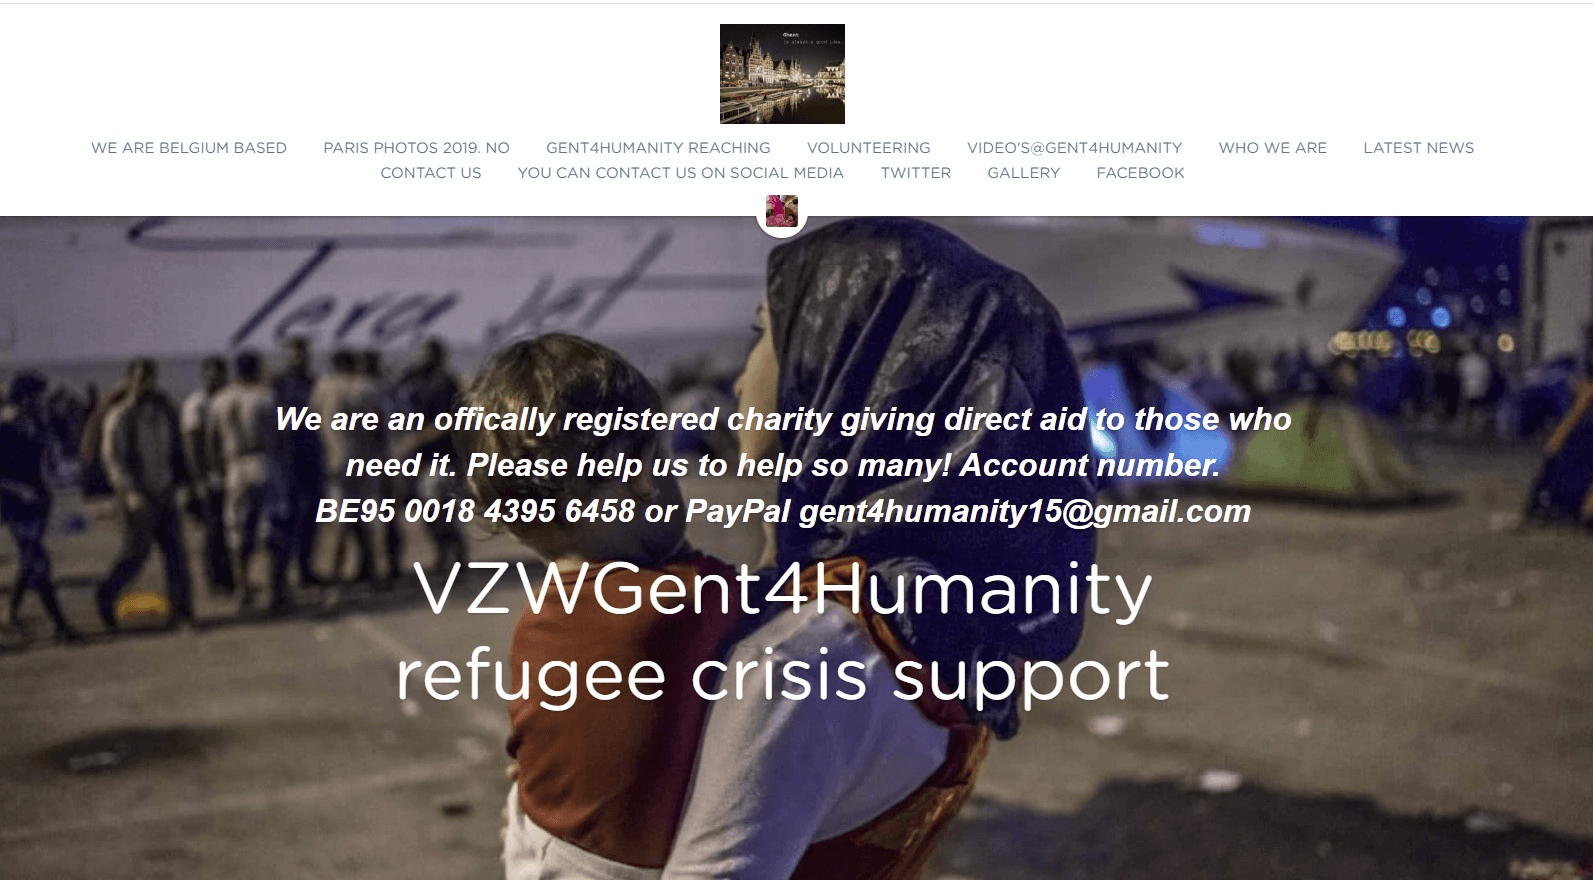
Task: Click the officially registered charity sentence
Action: pyautogui.click(x=783, y=442)
